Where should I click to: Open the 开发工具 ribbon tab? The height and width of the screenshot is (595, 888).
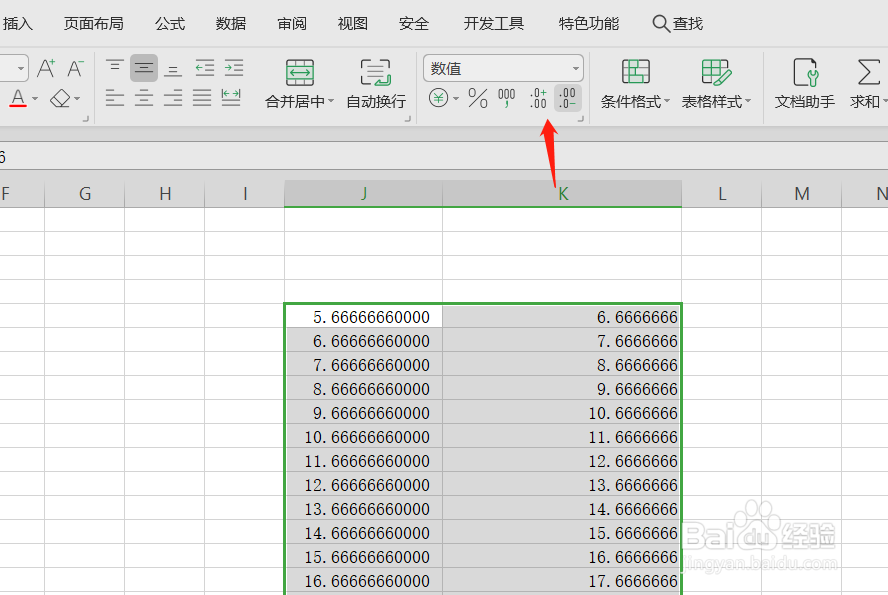[493, 23]
